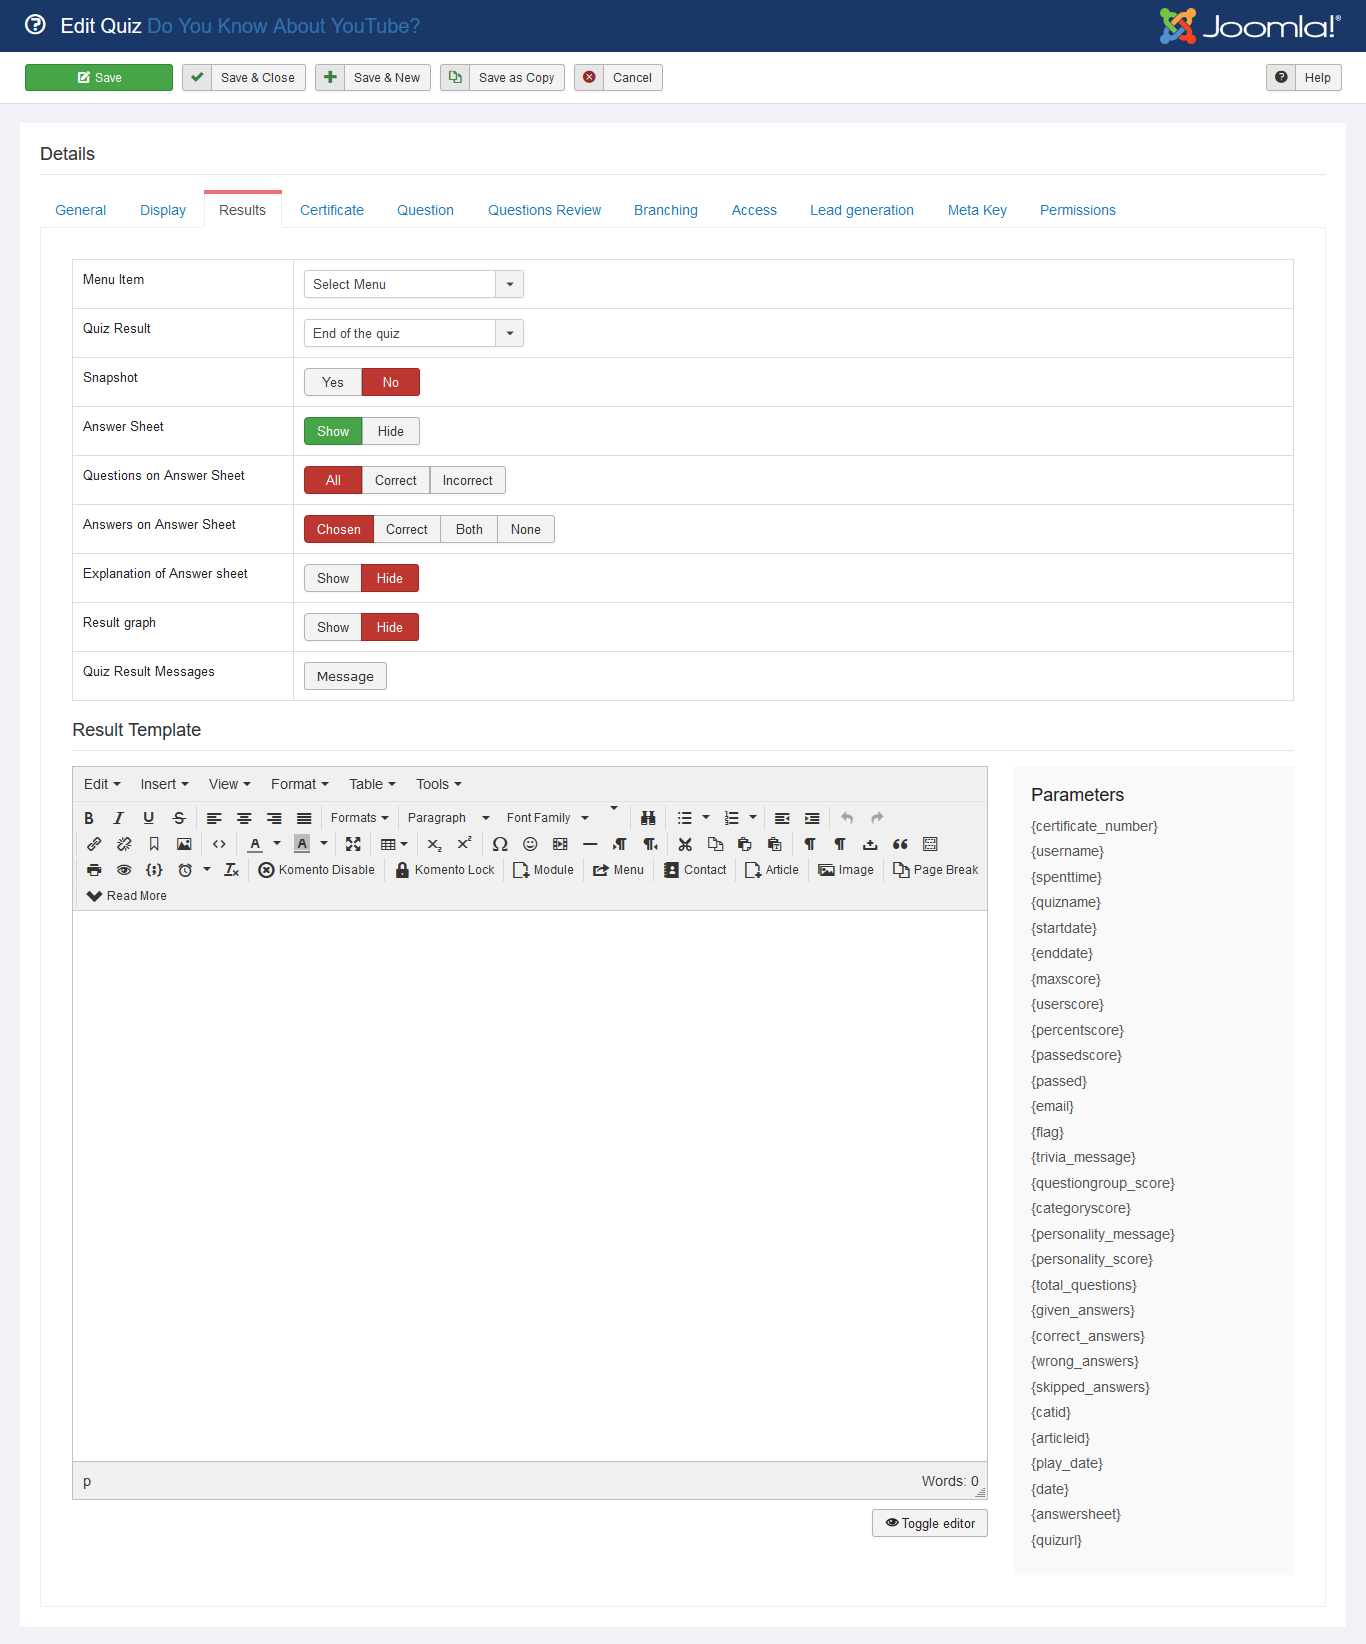The height and width of the screenshot is (1644, 1366).
Task: Insert an emoticon using the smiley icon
Action: [530, 844]
